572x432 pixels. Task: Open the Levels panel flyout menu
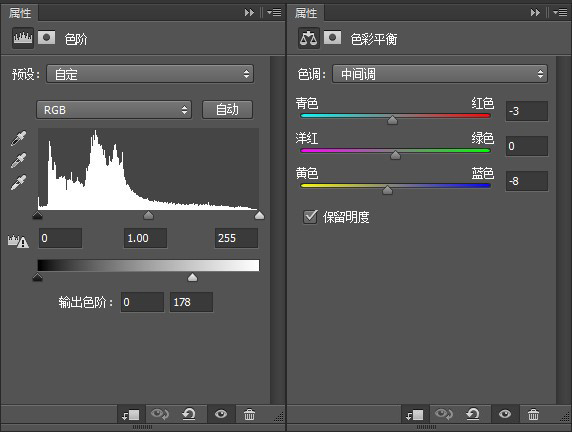pyautogui.click(x=274, y=13)
